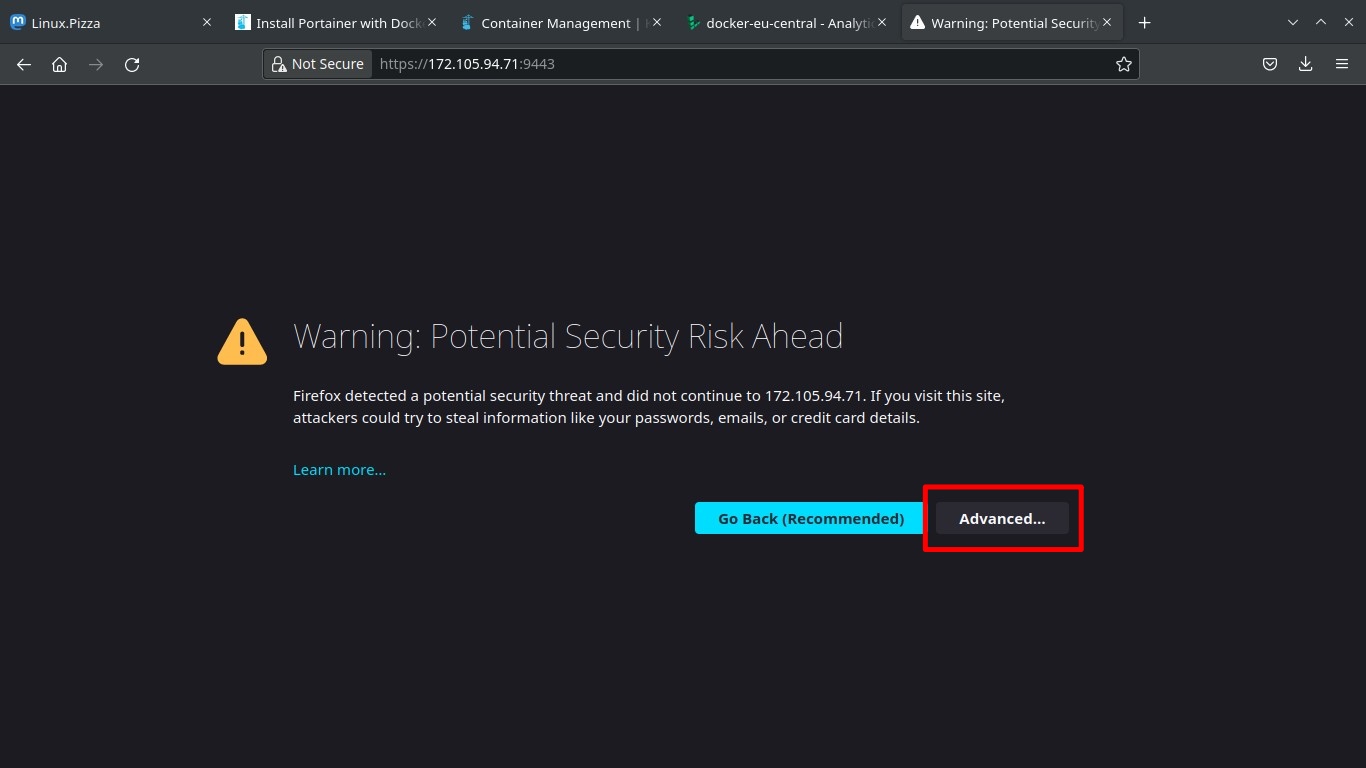Click the Warning: Potential Security Risk Ahead heading
The width and height of the screenshot is (1366, 768).
(568, 336)
